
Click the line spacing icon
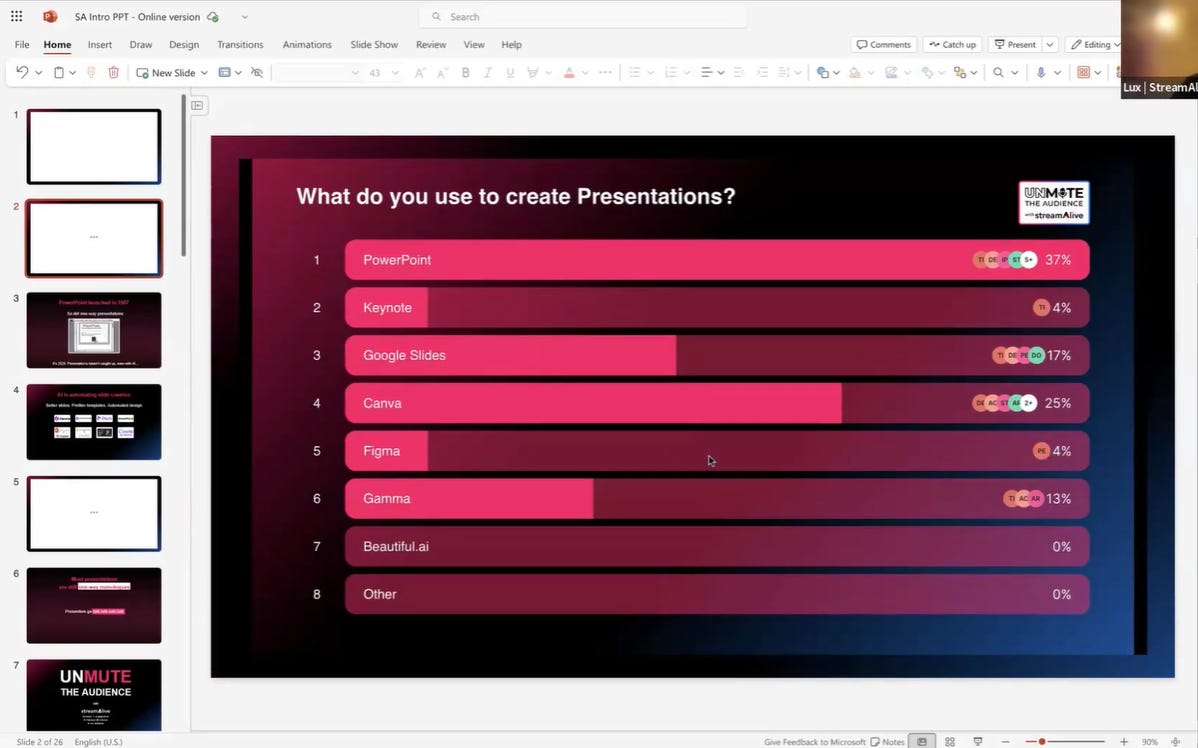(784, 73)
